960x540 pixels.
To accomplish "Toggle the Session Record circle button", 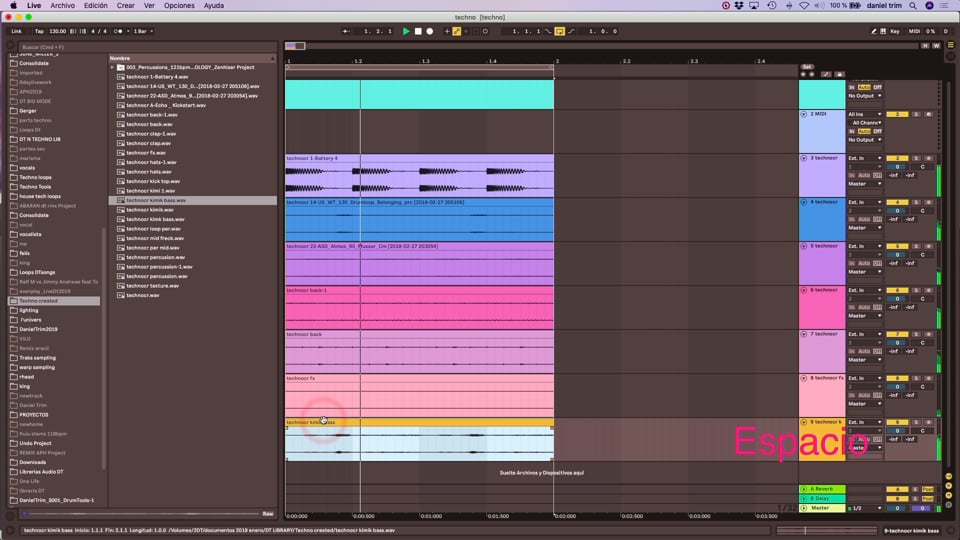I will pos(485,31).
